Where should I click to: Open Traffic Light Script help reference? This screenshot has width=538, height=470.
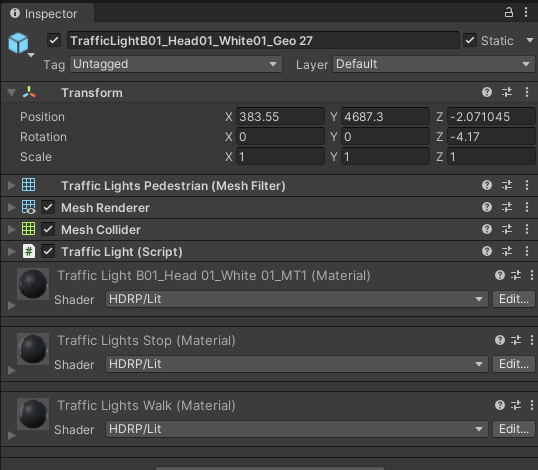coord(487,251)
